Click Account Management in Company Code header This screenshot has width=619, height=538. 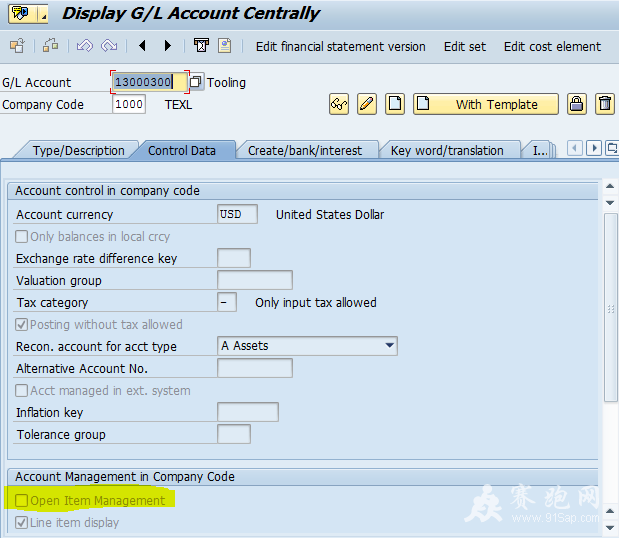(125, 477)
